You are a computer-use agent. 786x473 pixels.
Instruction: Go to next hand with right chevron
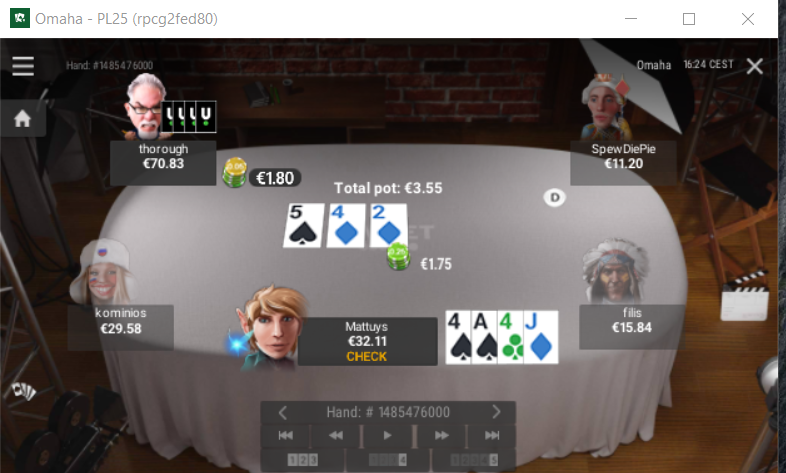tap(496, 412)
